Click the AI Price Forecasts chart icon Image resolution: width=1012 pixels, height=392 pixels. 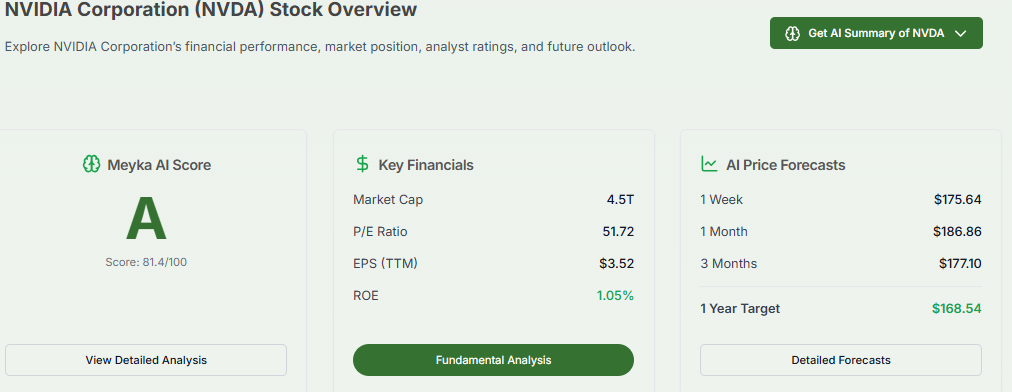709,164
